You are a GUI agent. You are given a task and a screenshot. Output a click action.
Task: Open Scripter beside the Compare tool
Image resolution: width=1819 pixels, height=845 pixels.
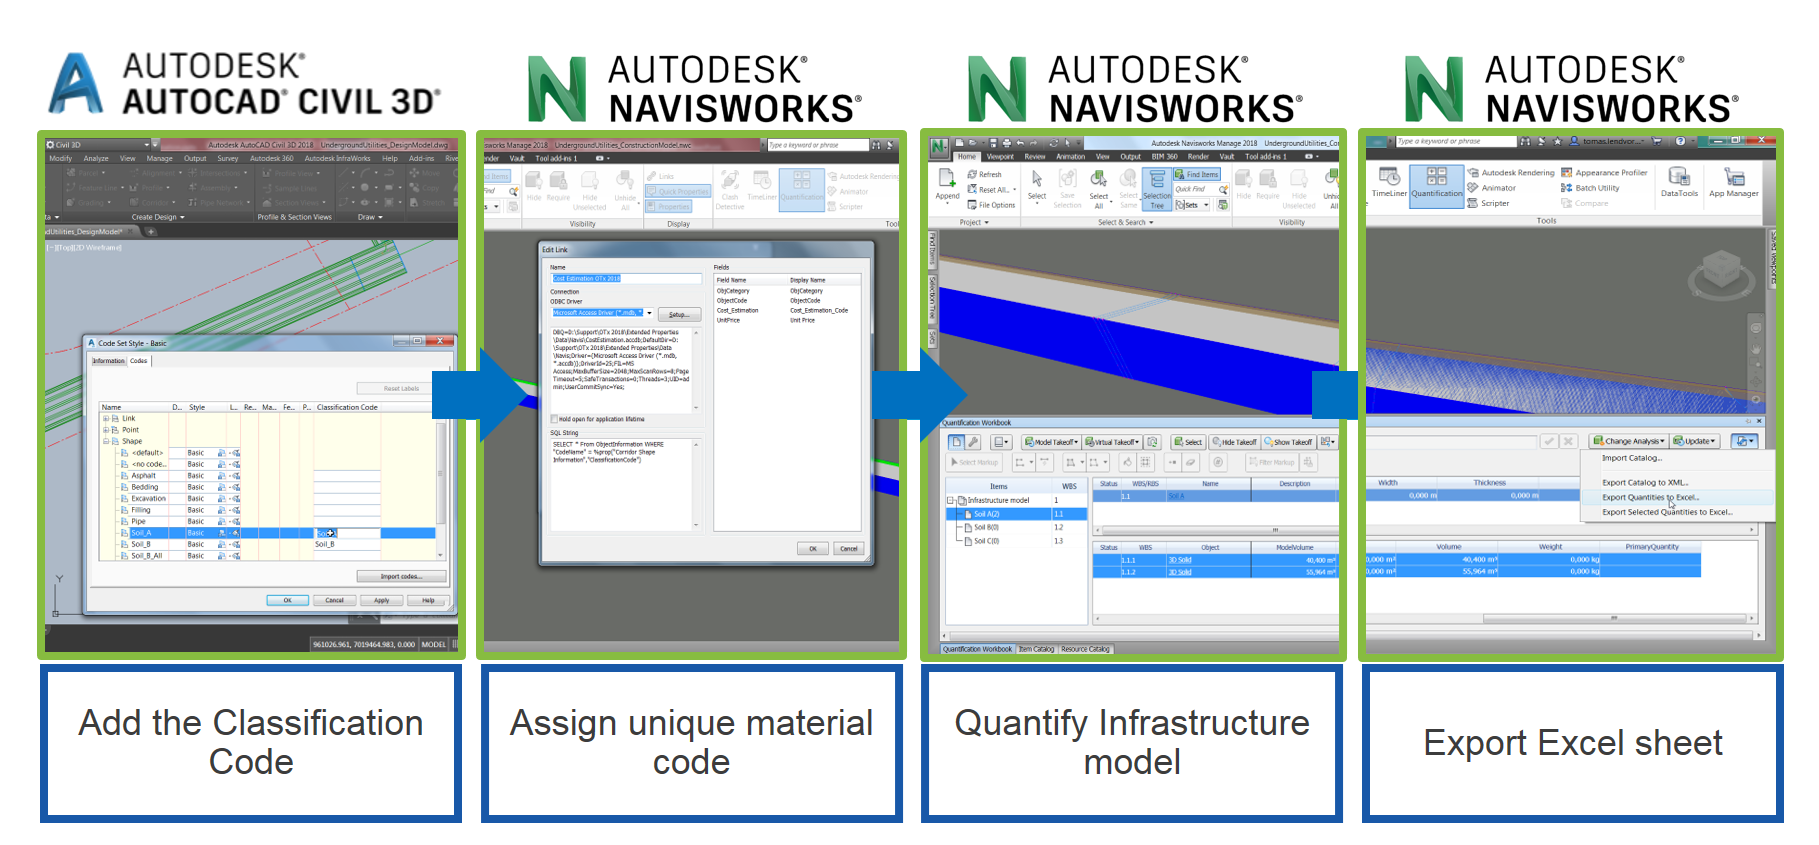click(x=1488, y=203)
